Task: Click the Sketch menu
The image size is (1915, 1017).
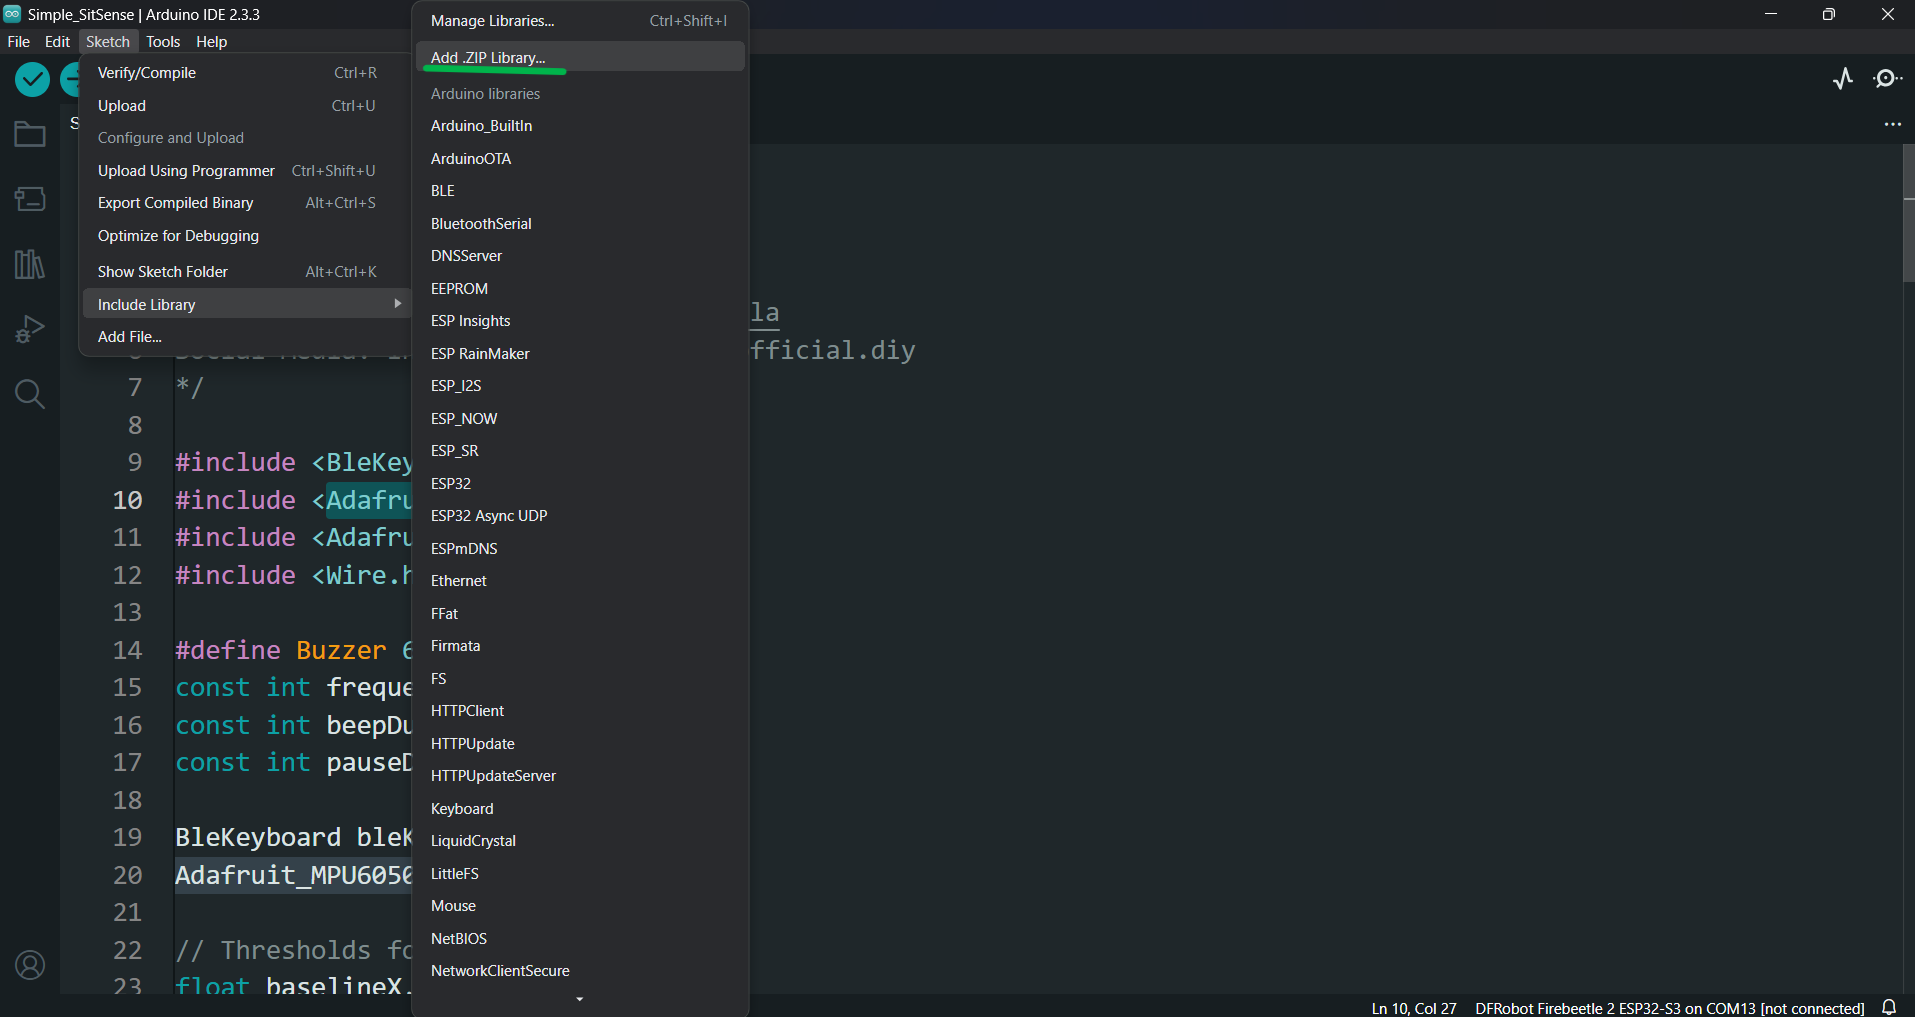Action: 108,41
